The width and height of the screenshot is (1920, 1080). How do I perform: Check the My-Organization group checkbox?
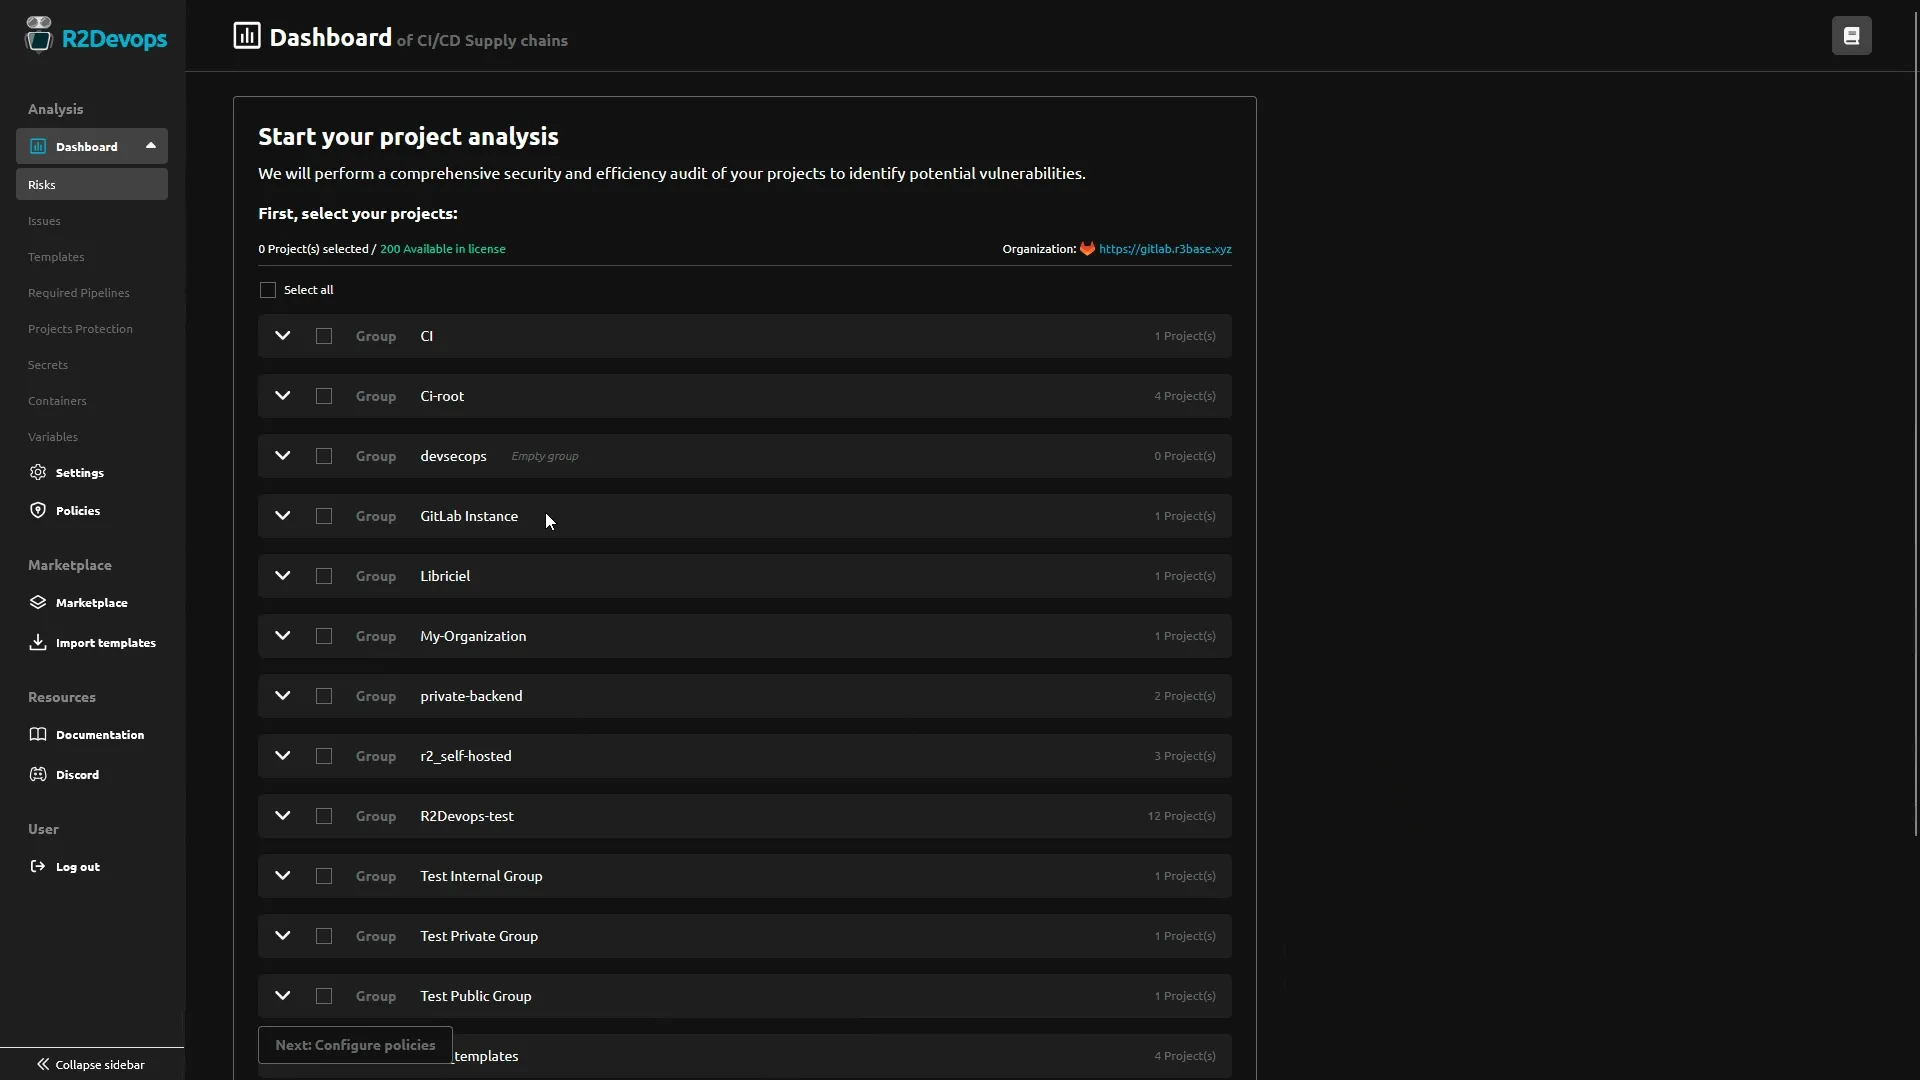point(324,636)
